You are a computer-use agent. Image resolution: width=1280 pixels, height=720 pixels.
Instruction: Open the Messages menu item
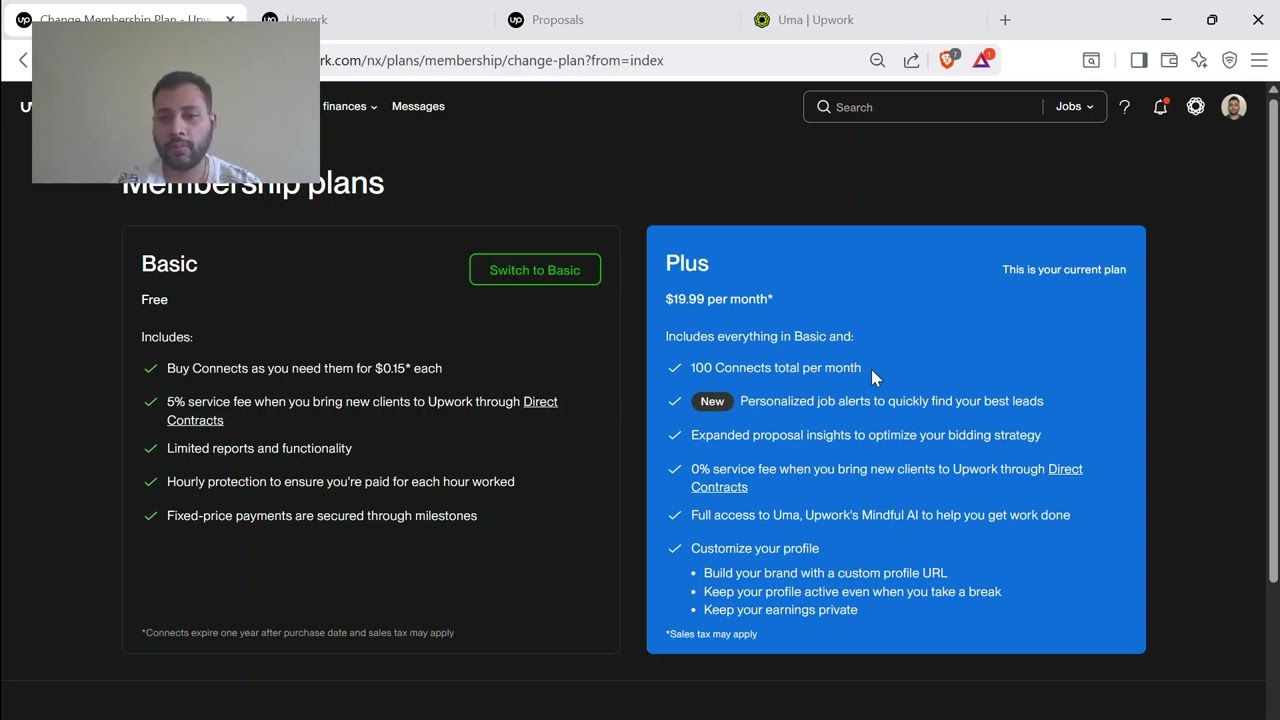point(418,106)
